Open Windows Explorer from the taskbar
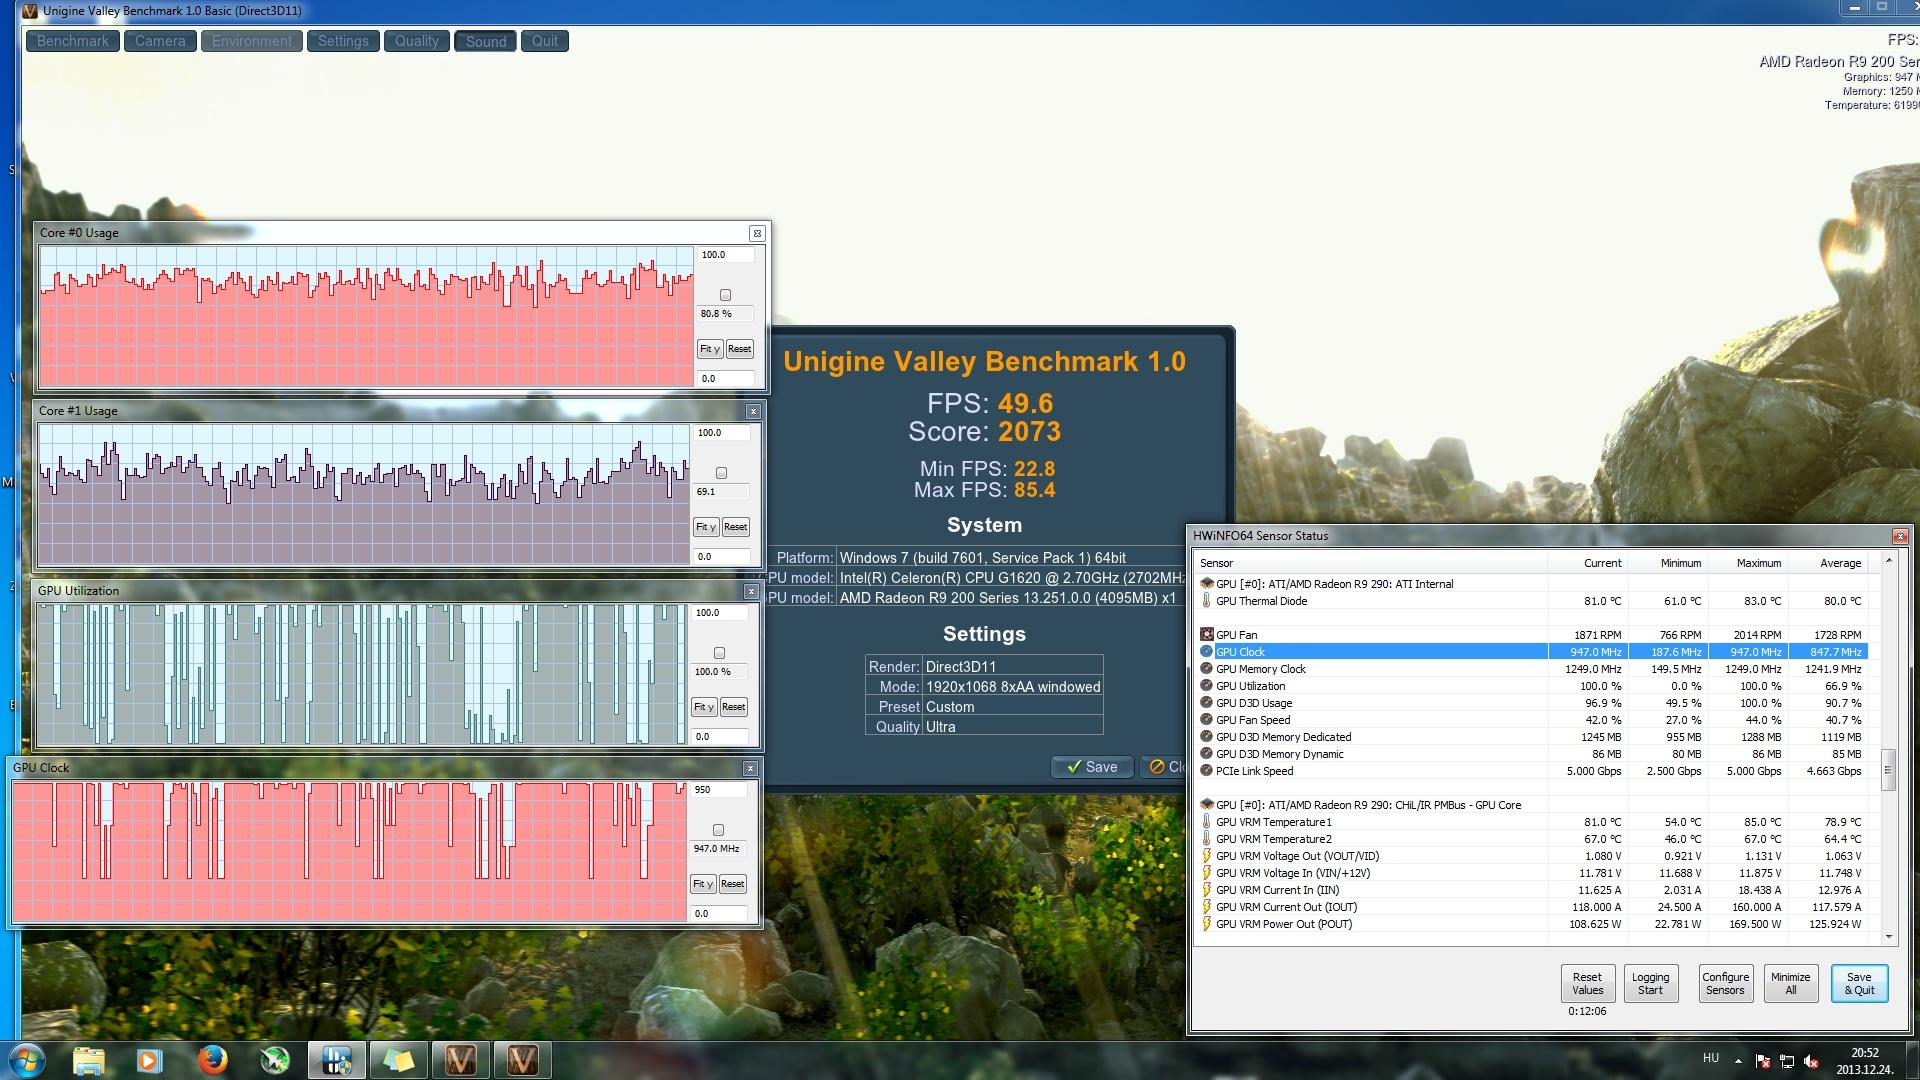 point(88,1060)
